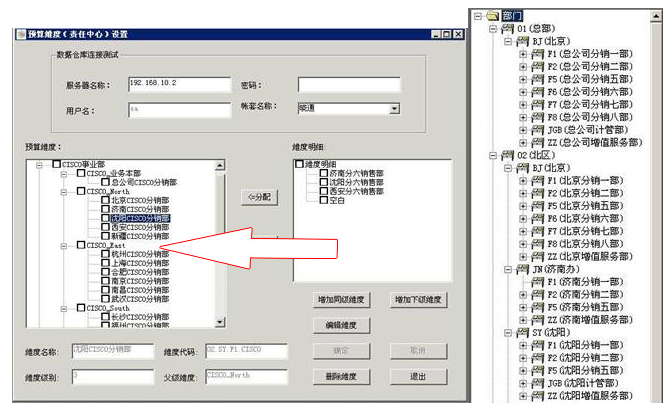668x410 pixels.
Task: Collapse the 01 (总部) node
Action: click(x=493, y=29)
